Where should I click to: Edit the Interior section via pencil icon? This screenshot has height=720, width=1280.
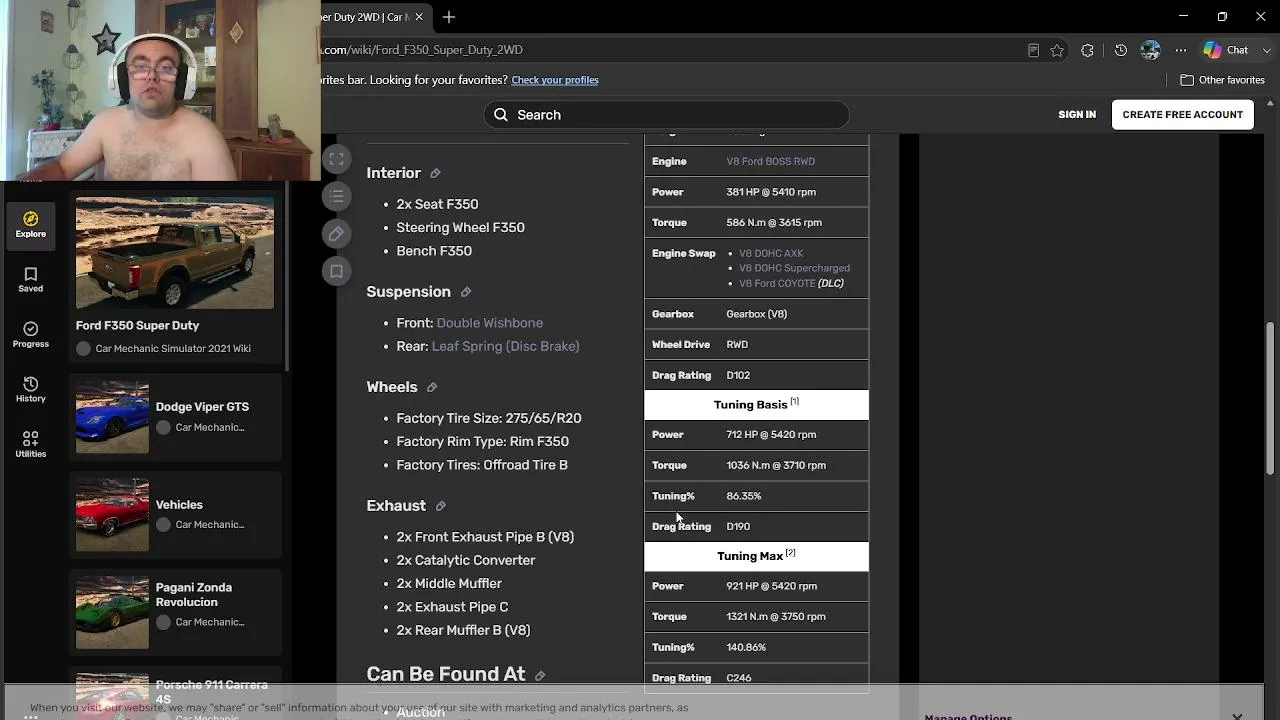435,174
